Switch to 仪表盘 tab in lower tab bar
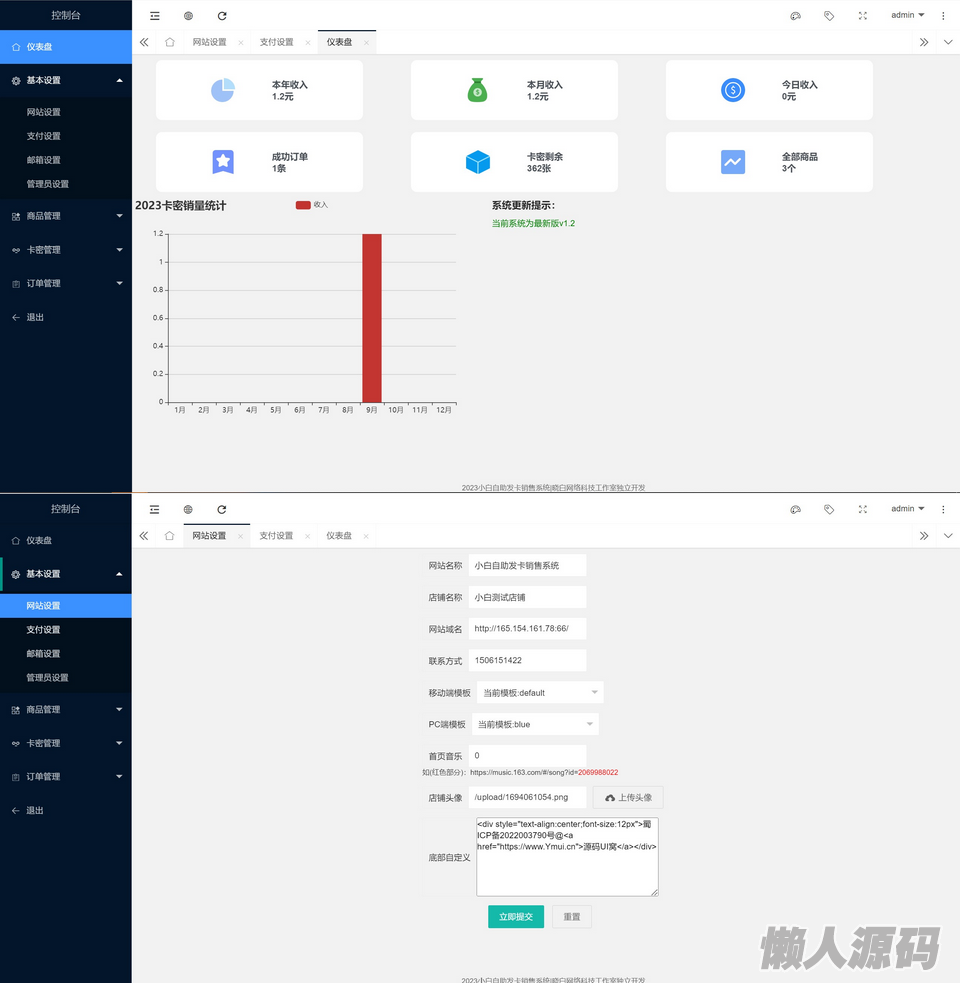Viewport: 960px width, 983px height. point(339,536)
